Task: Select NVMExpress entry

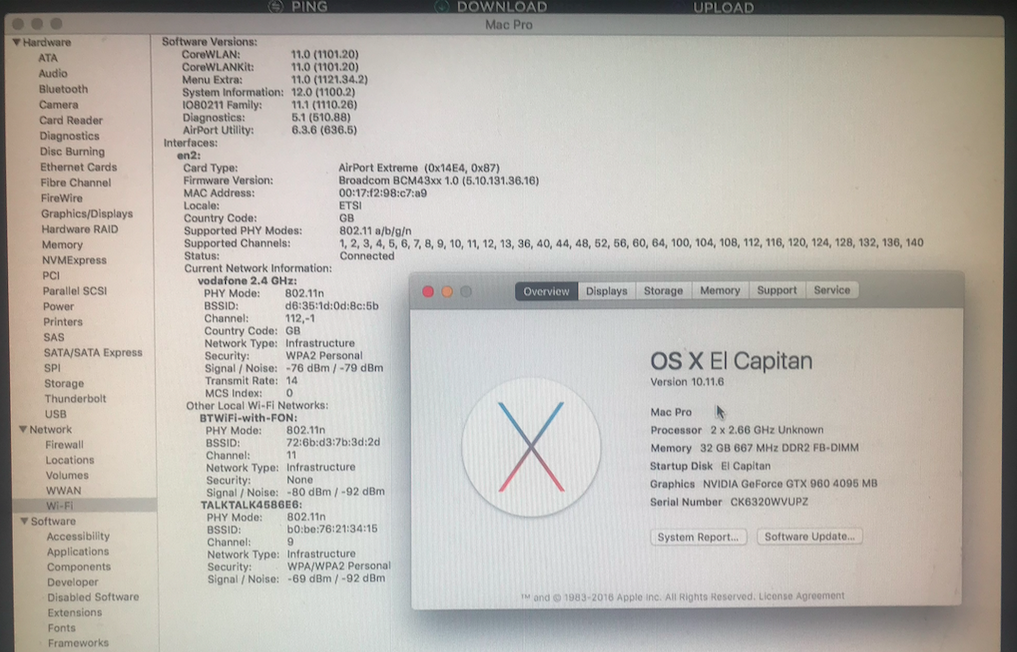Action: (74, 260)
